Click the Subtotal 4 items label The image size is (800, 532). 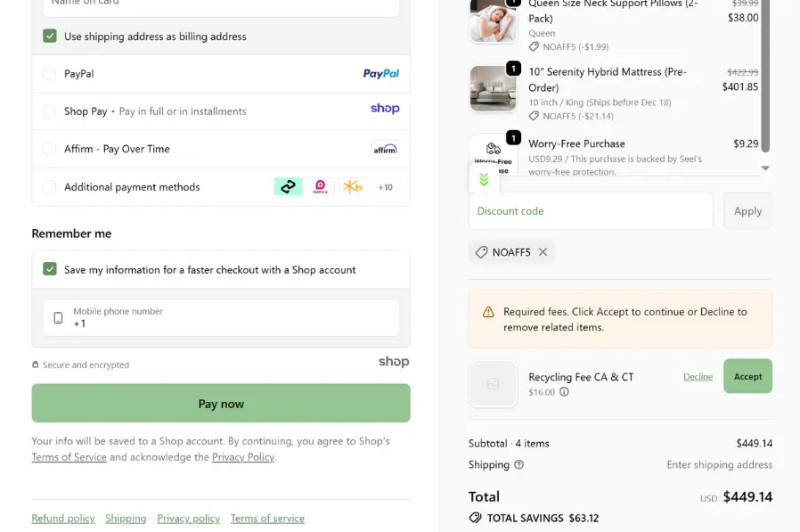(x=509, y=443)
